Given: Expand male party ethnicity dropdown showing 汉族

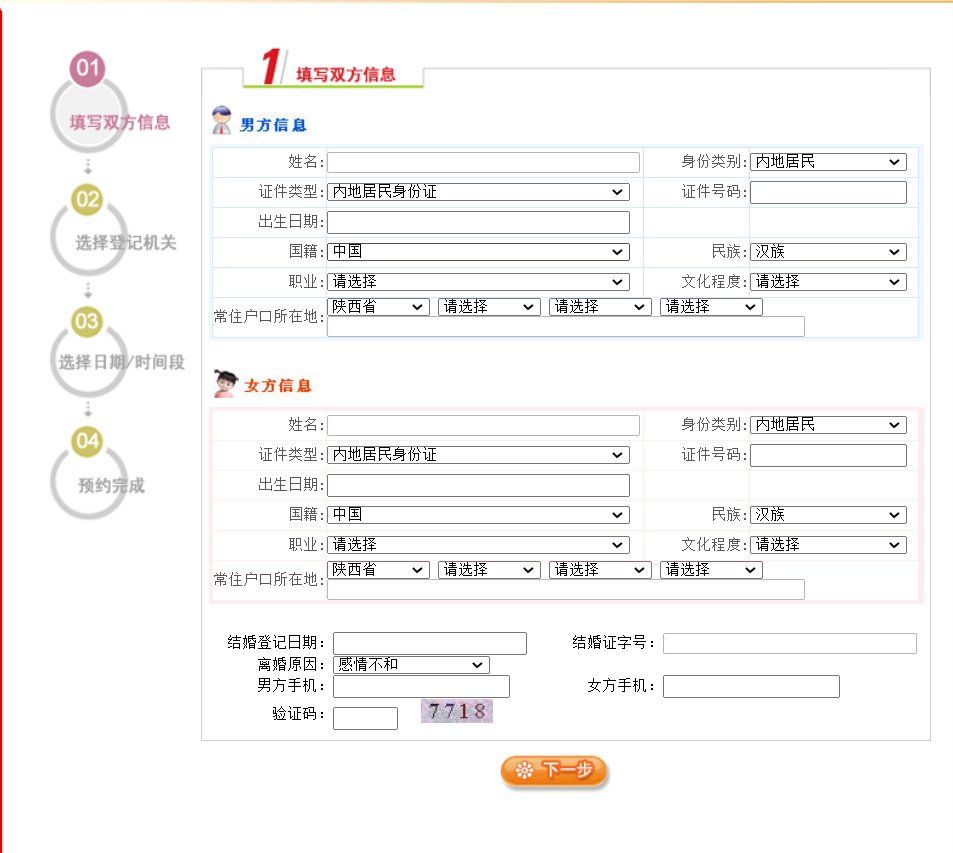Looking at the screenshot, I should pyautogui.click(x=827, y=252).
